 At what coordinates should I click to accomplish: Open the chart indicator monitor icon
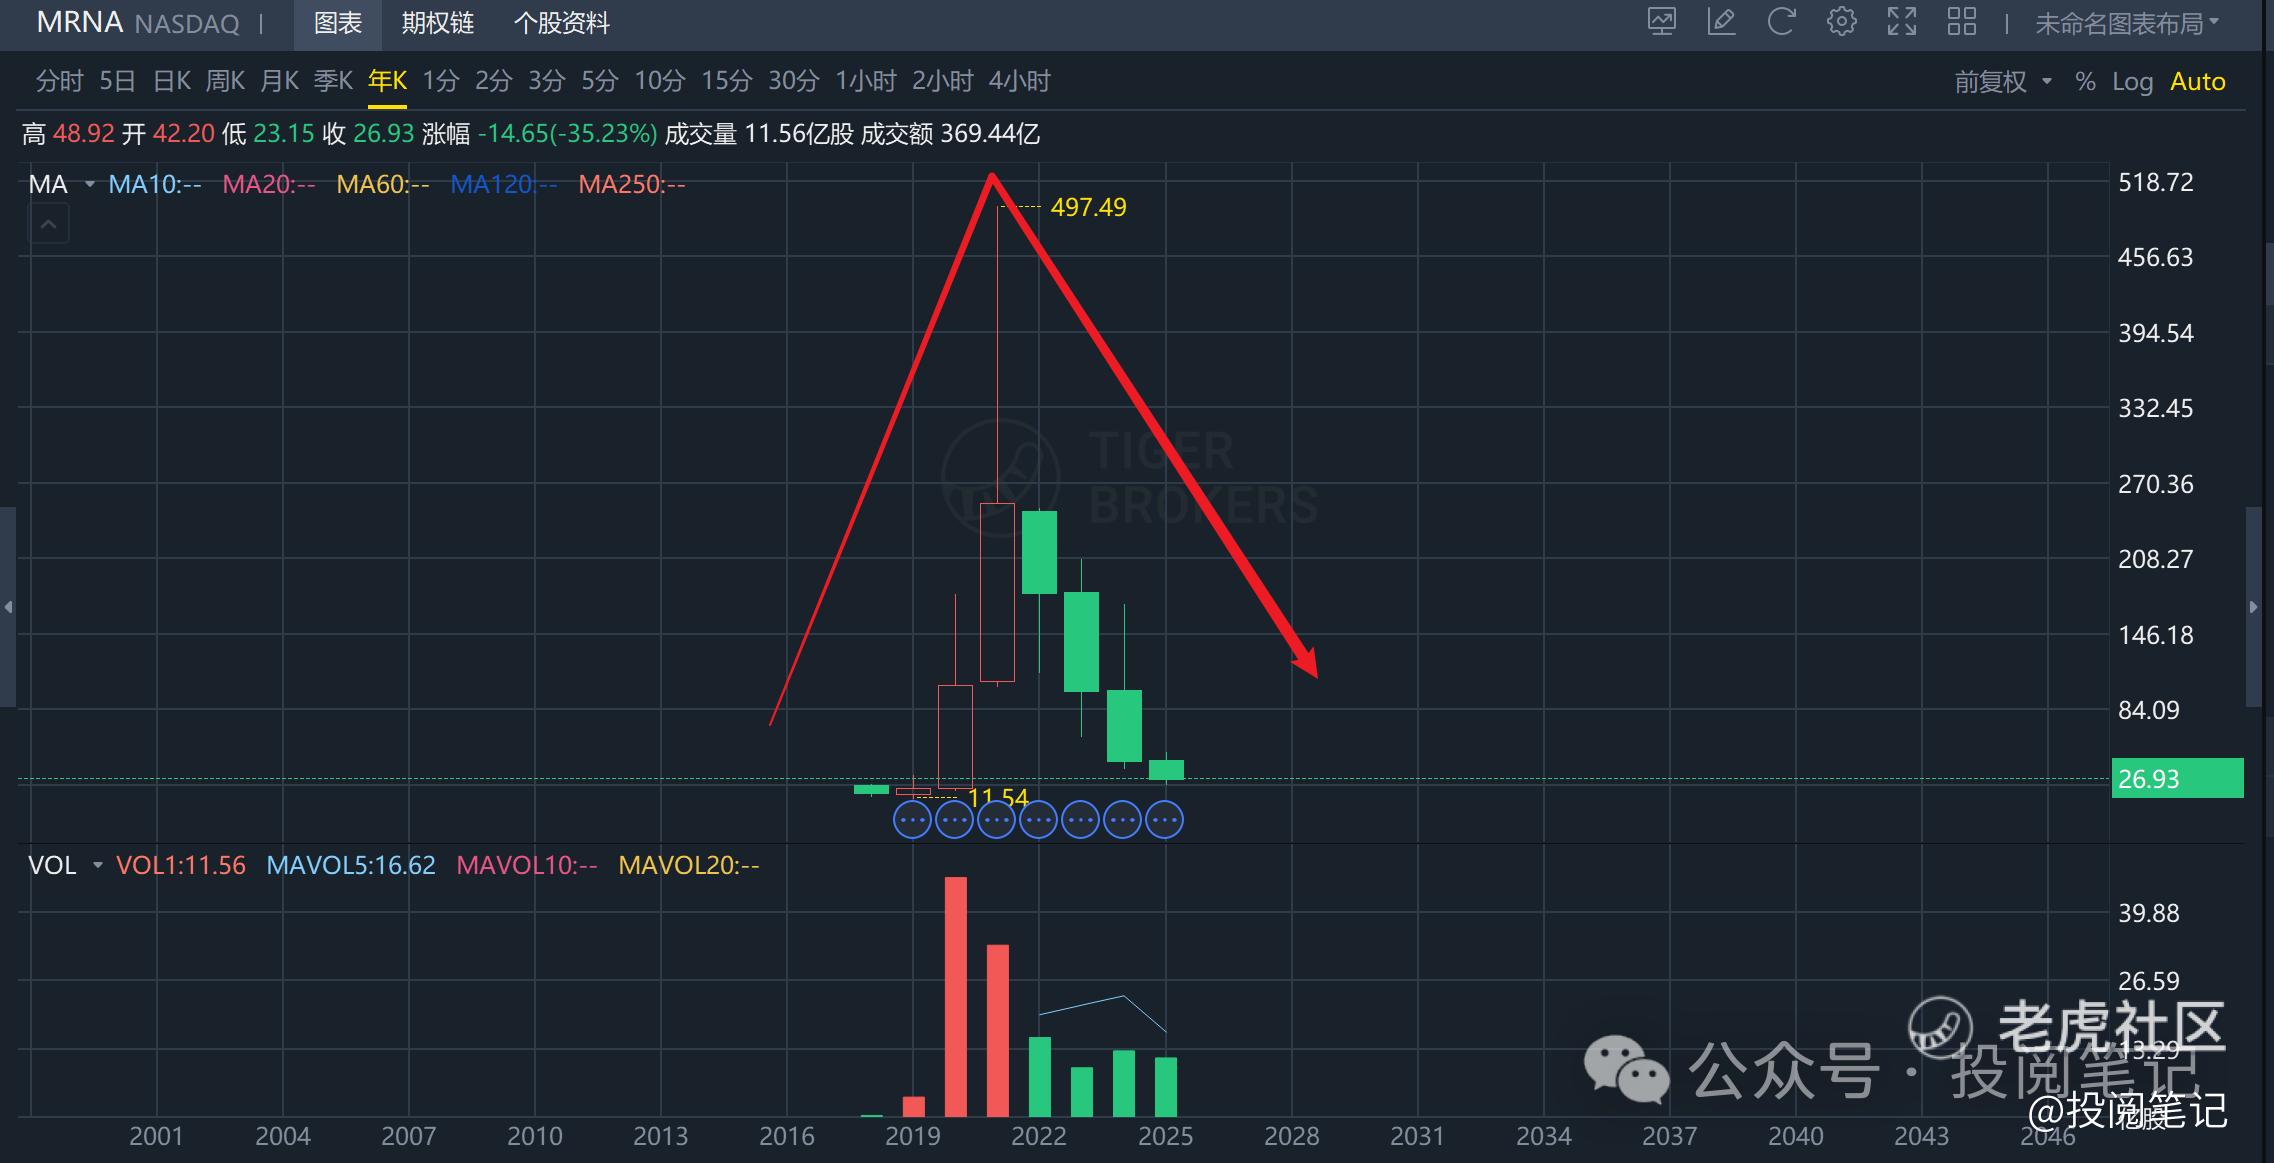point(1661,22)
